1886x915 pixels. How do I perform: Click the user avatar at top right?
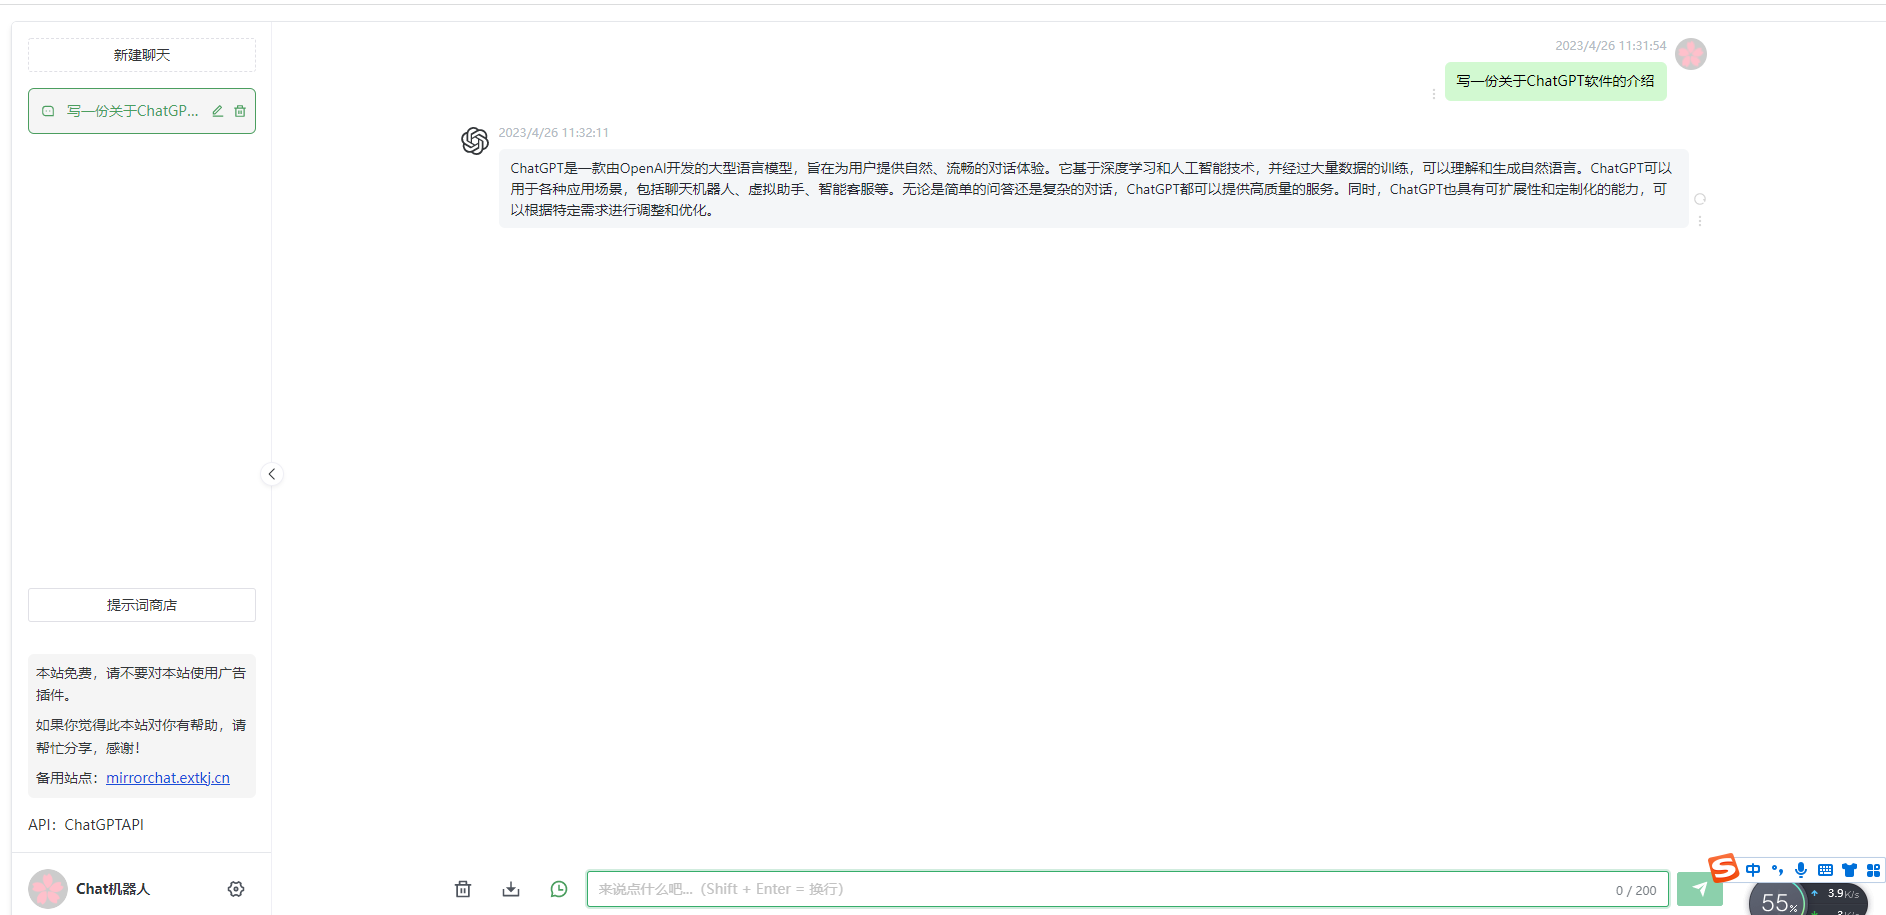1691,54
